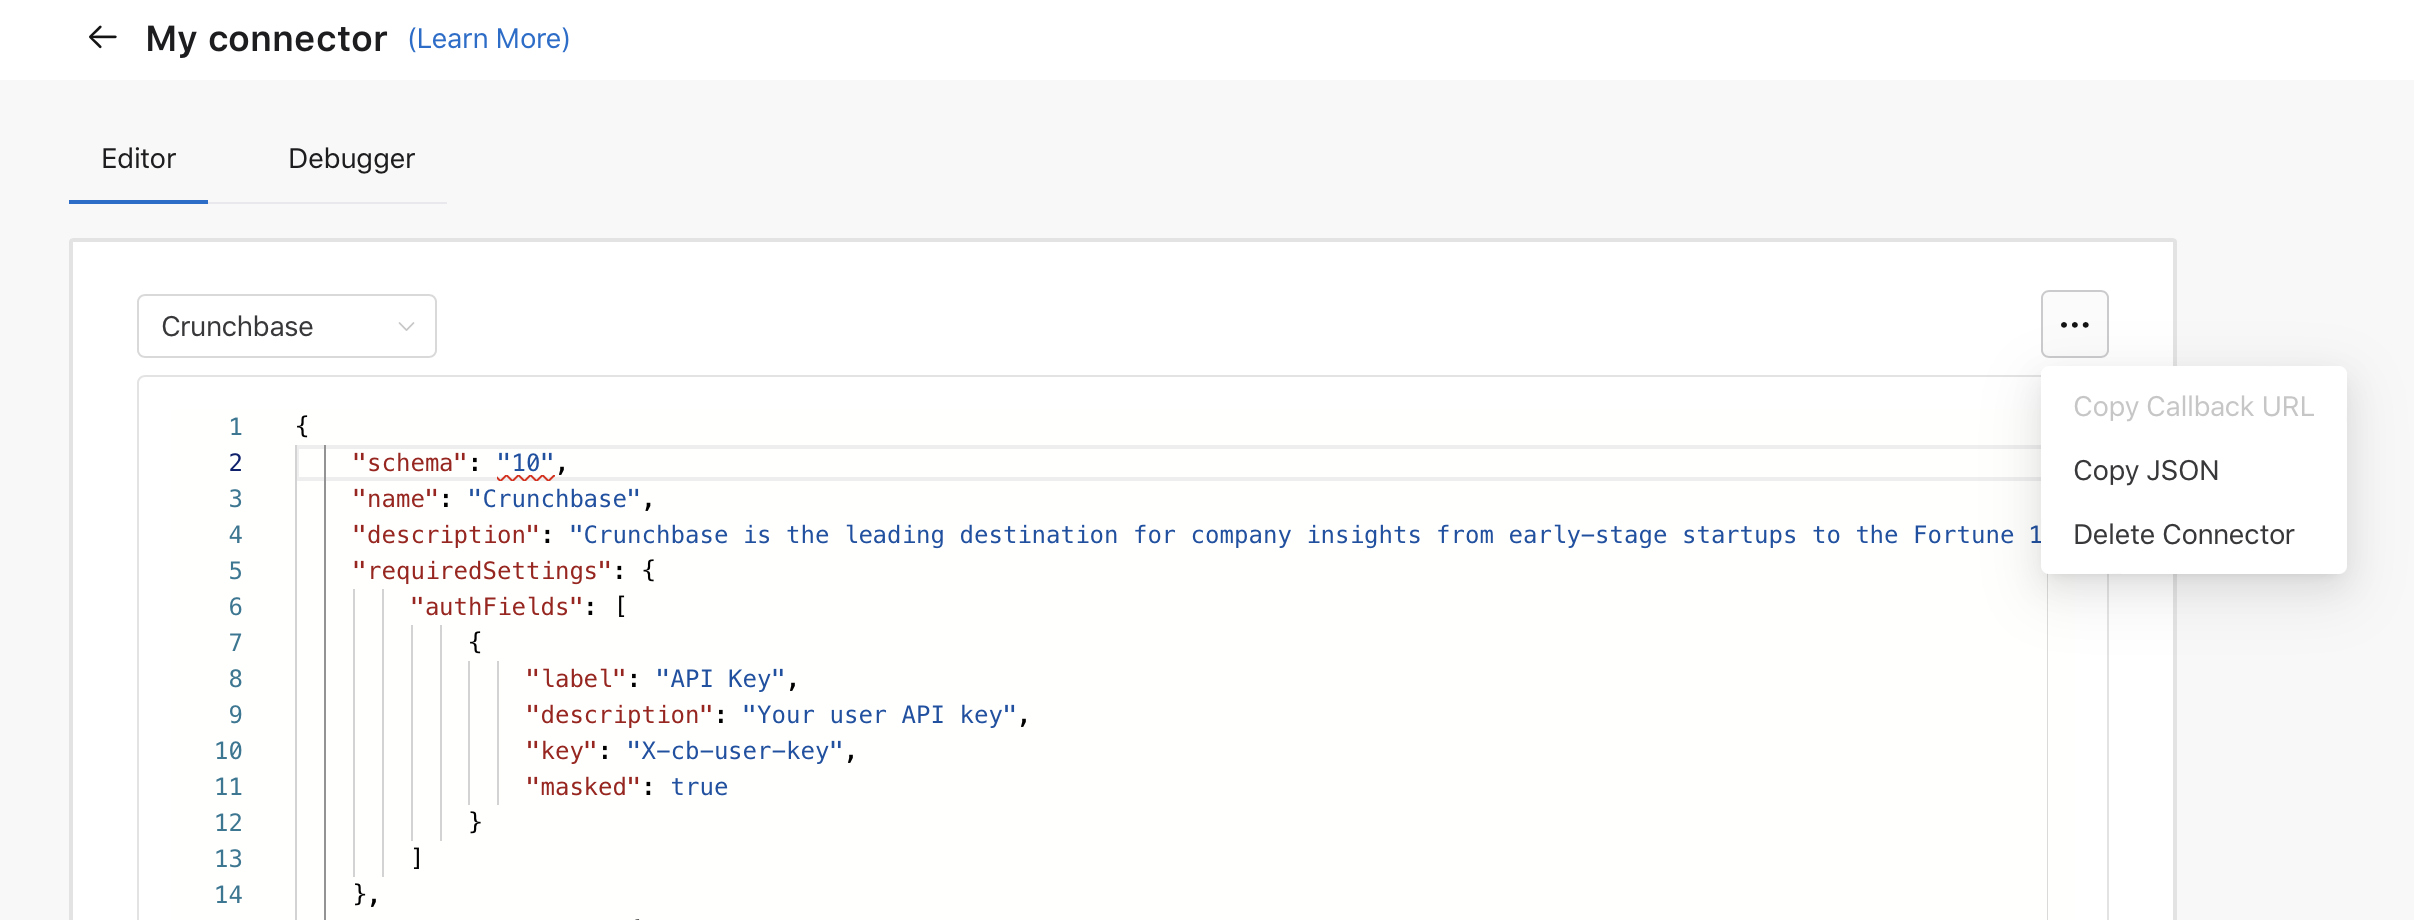Screen dimensions: 2414x920
Task: Click the "10" schema value with the red underline
Action: click(525, 463)
